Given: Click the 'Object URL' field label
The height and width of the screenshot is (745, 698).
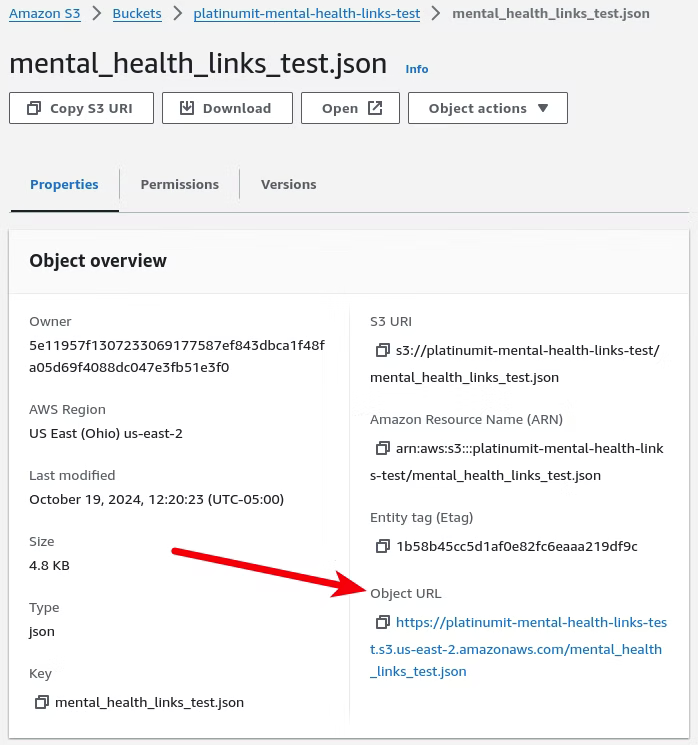Looking at the screenshot, I should (x=406, y=593).
